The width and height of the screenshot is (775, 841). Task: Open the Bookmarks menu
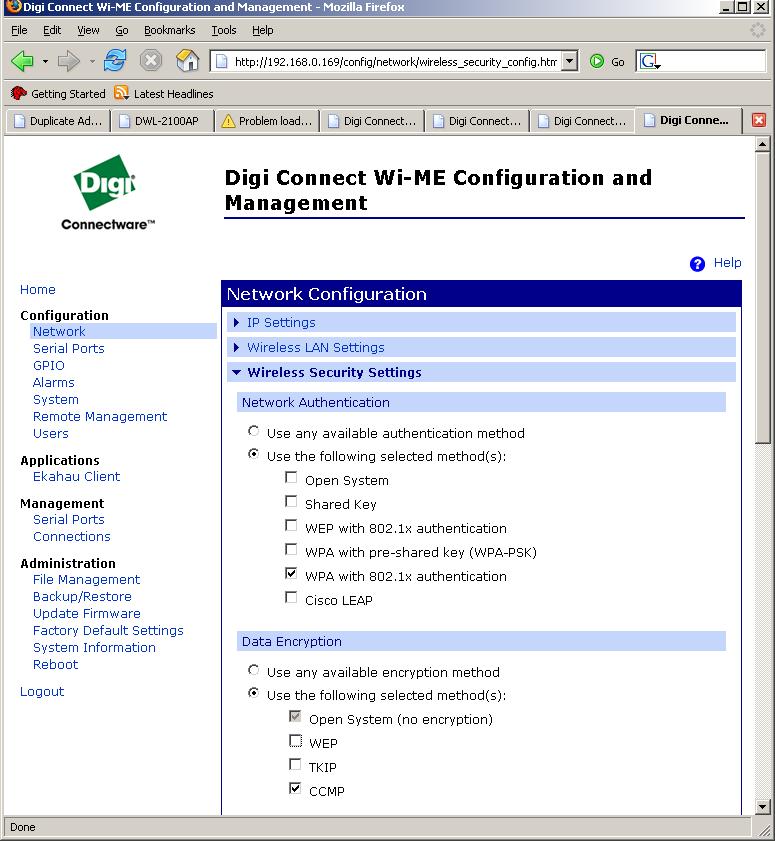tap(169, 31)
